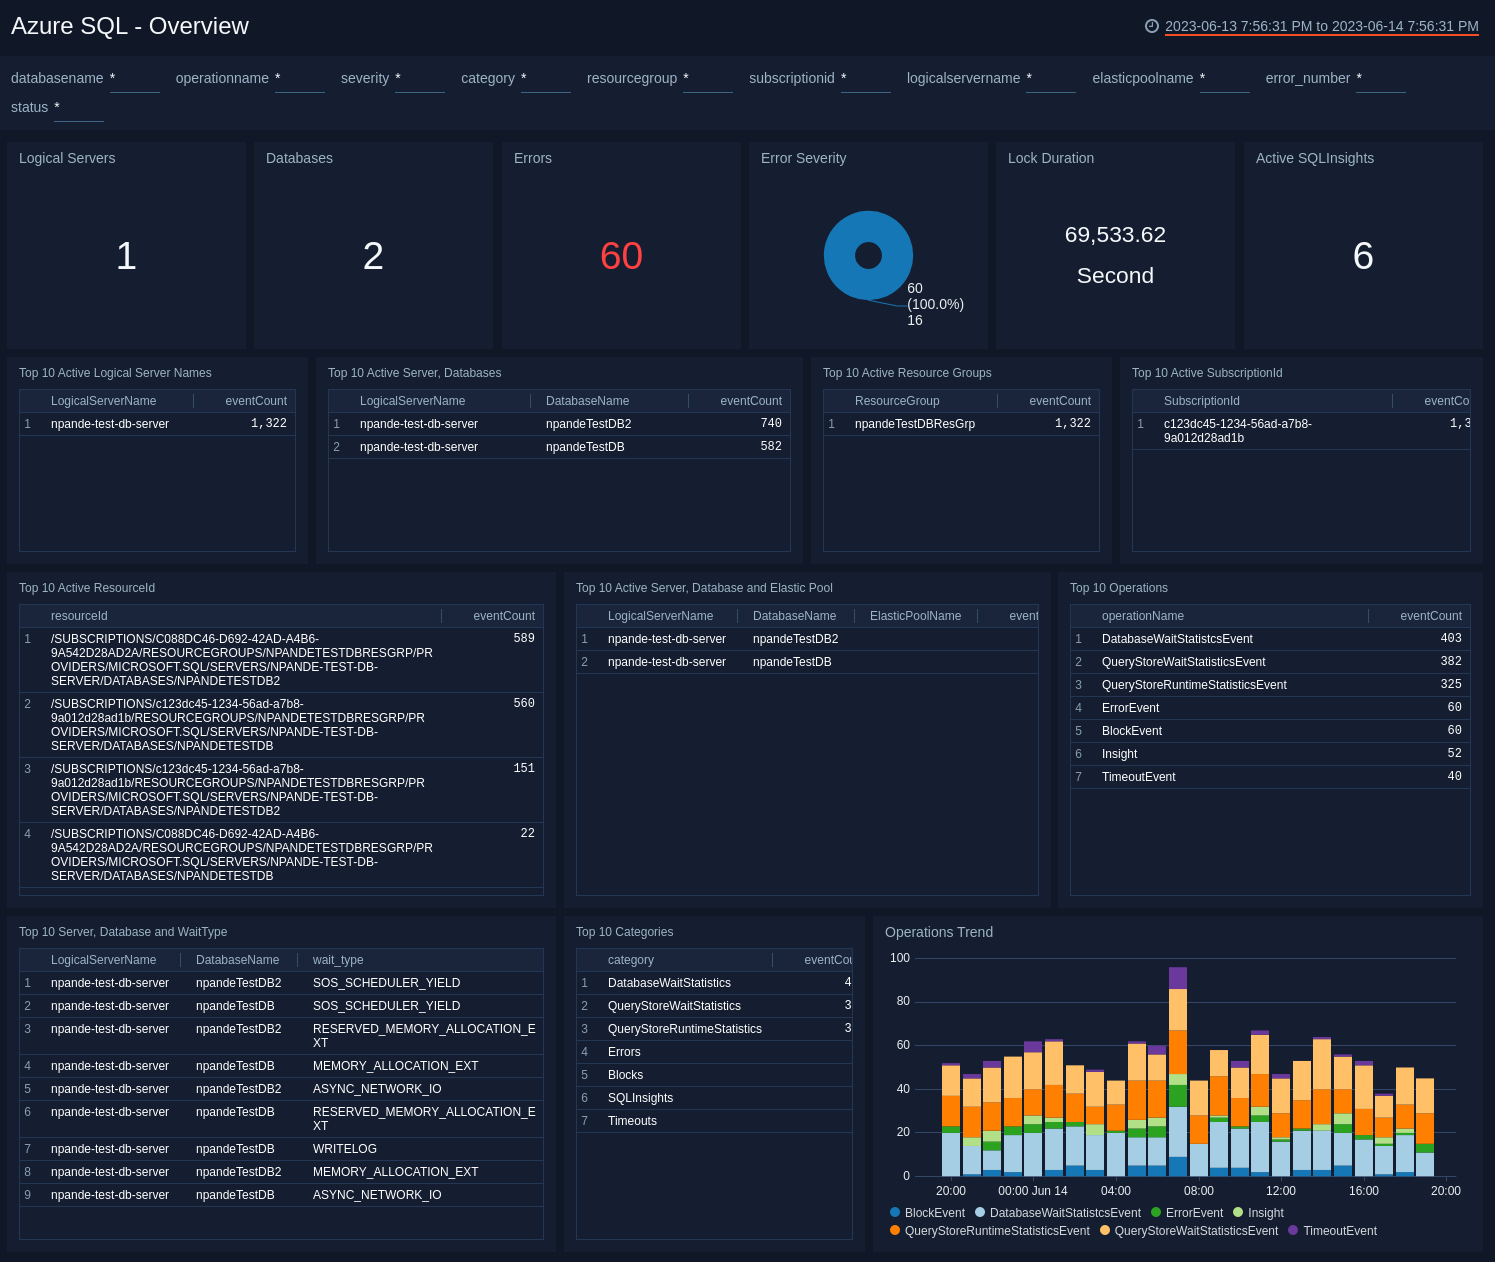Select npandeTestDB2 row with count 740

coord(559,424)
